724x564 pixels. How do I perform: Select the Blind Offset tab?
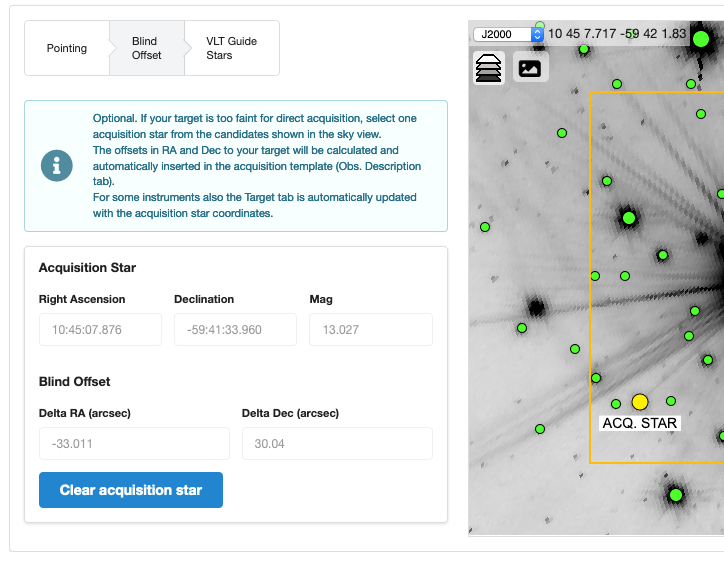147,48
